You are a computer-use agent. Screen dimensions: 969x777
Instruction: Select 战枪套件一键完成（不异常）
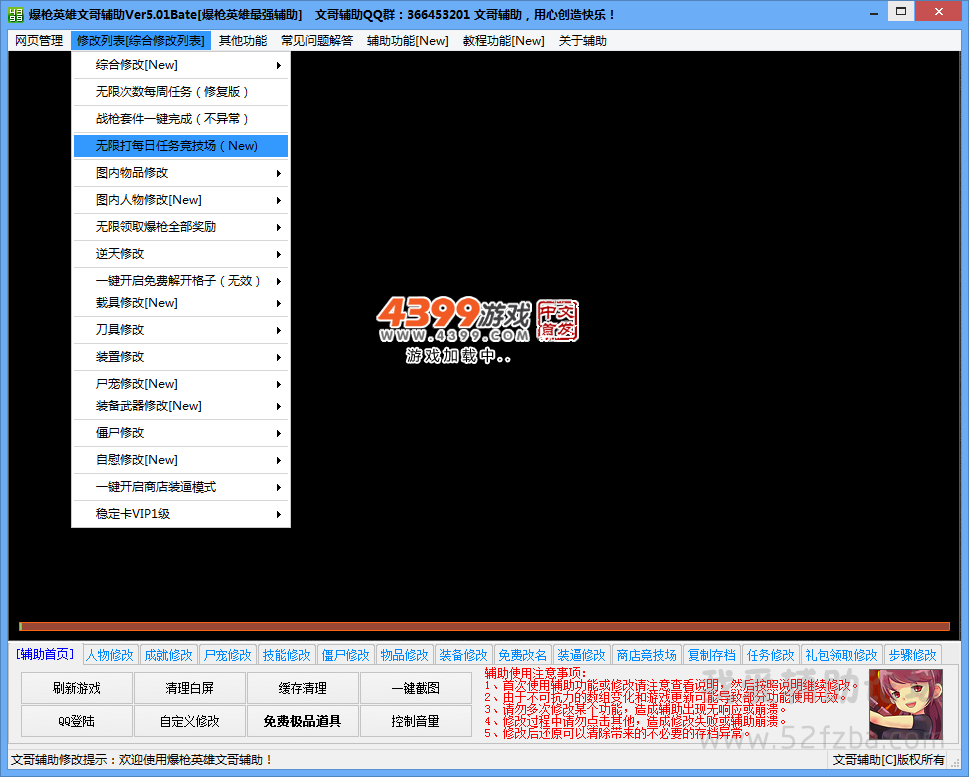tap(181, 119)
